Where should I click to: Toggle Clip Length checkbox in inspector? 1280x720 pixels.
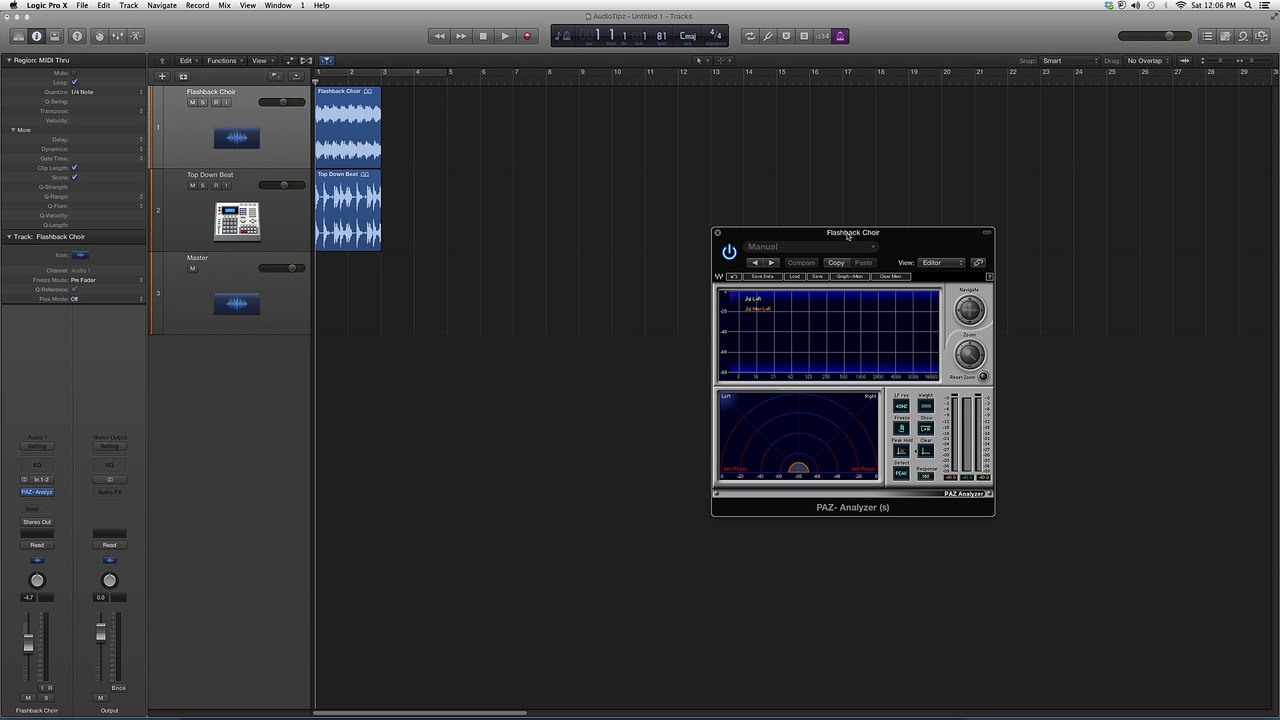pos(74,168)
